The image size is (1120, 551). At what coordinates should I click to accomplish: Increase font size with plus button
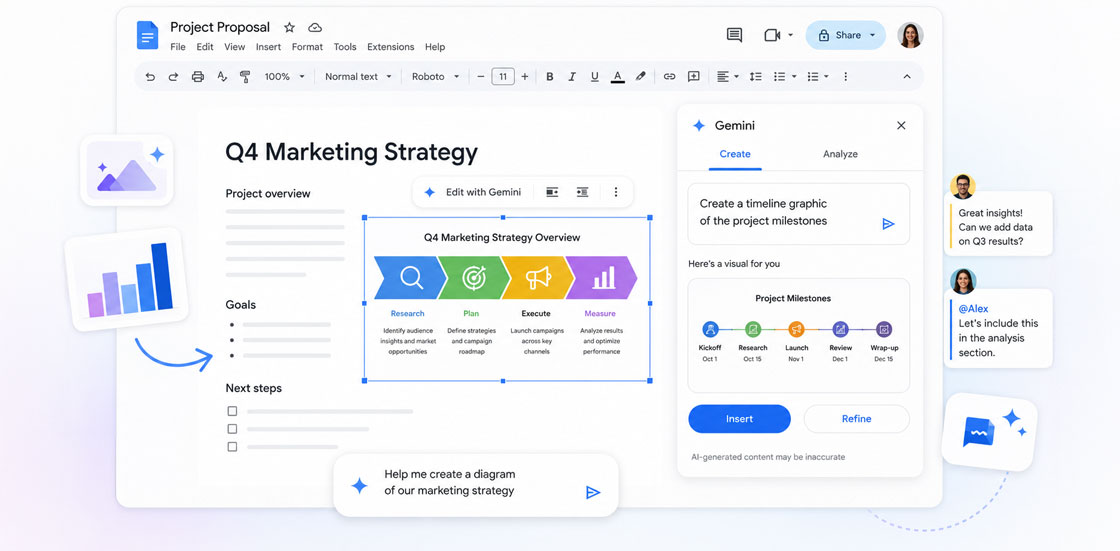point(525,76)
